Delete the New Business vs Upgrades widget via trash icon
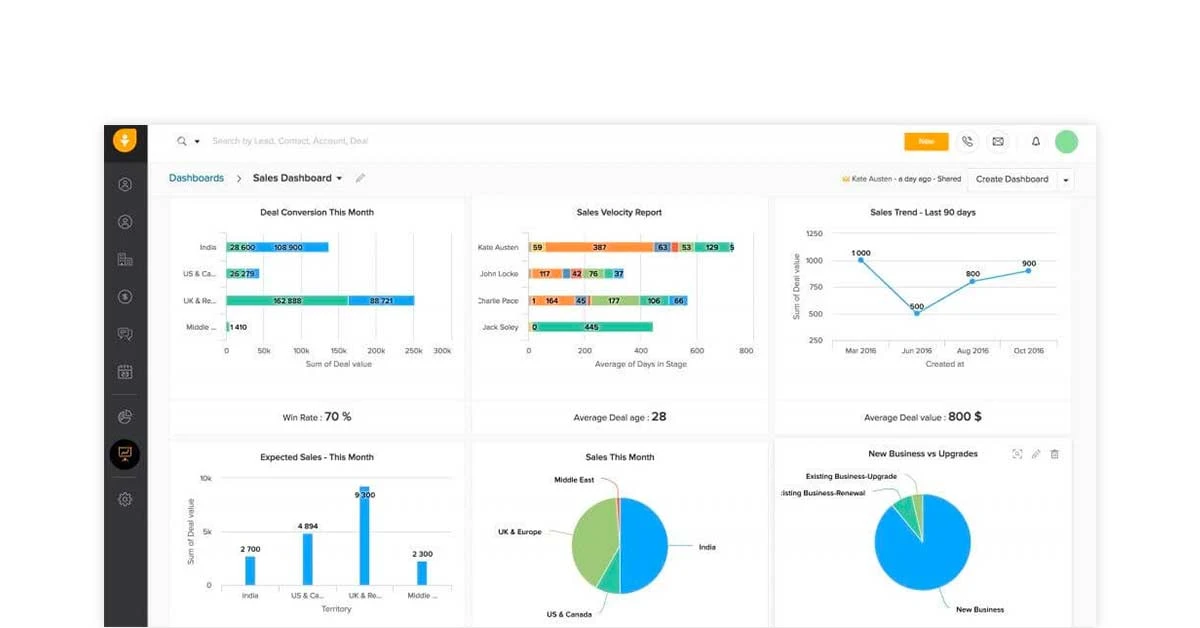 (x=1056, y=453)
